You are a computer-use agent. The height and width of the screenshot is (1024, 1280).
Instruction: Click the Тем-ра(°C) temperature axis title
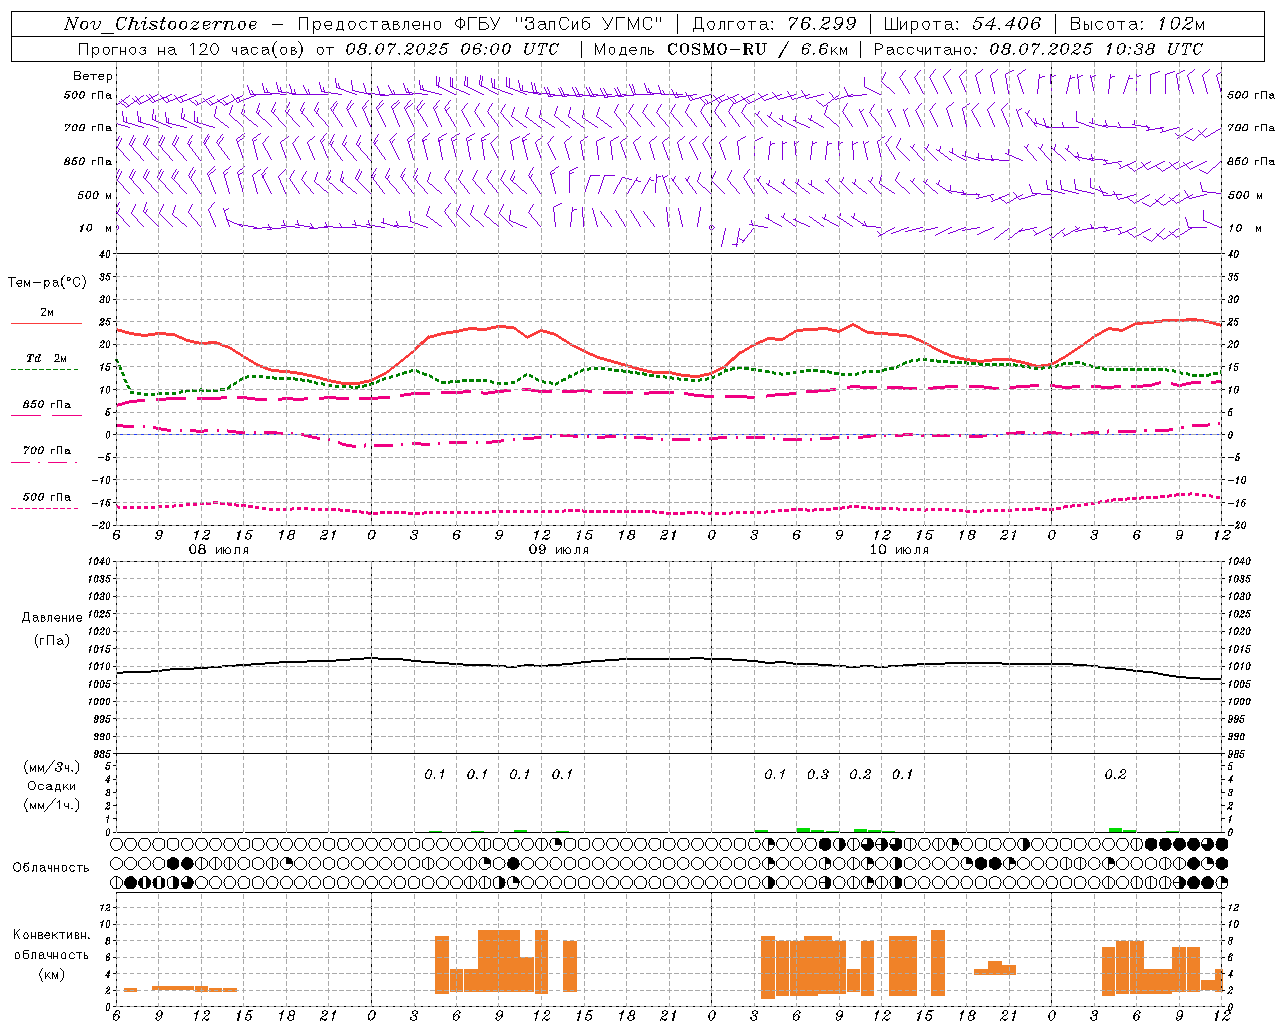pos(47,283)
